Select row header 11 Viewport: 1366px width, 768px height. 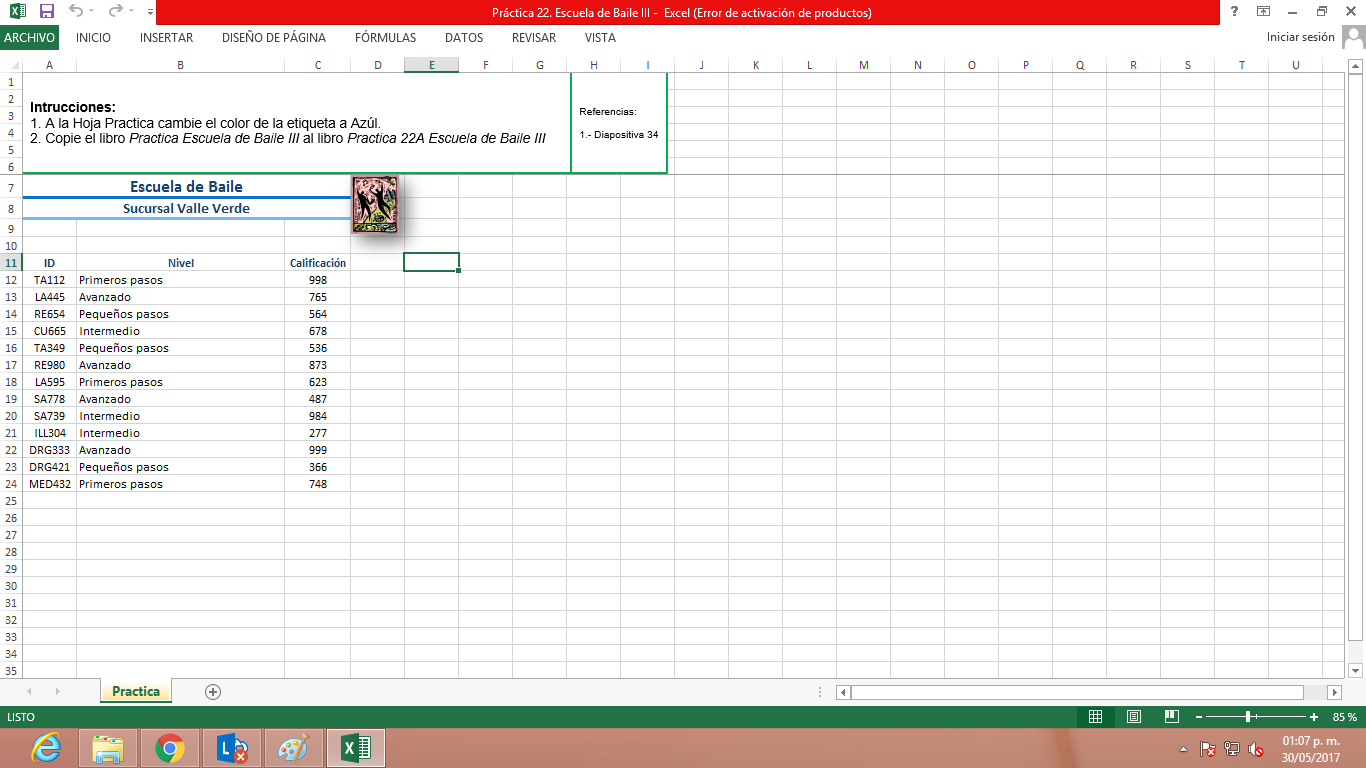point(11,263)
